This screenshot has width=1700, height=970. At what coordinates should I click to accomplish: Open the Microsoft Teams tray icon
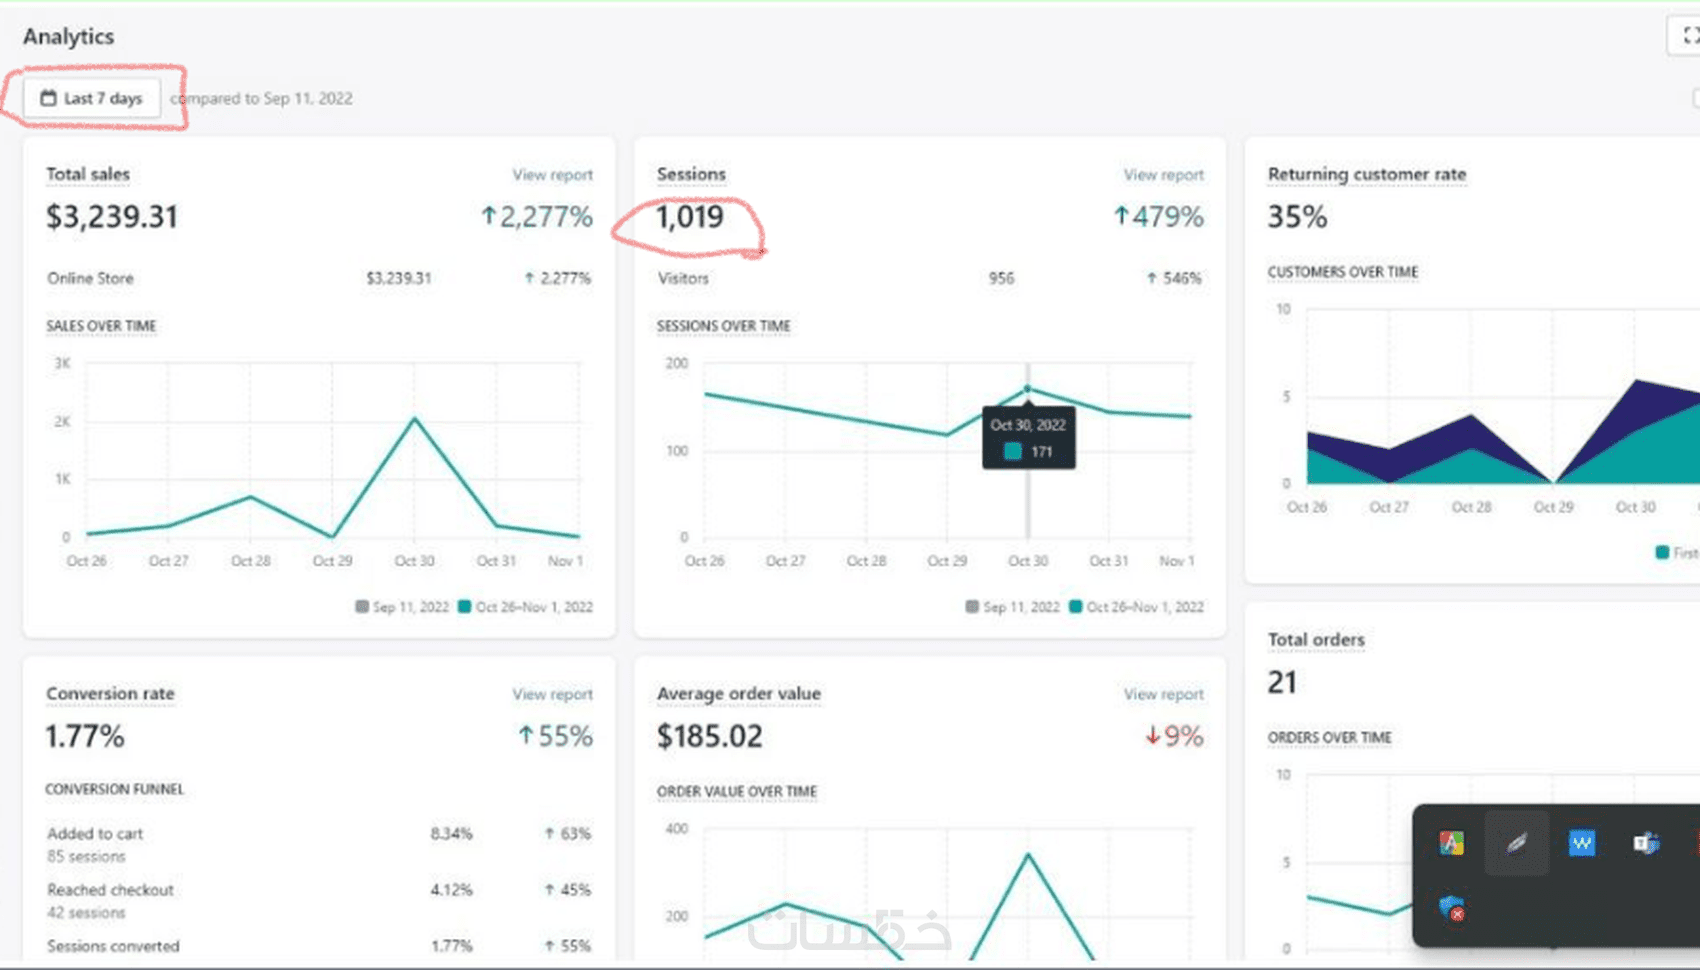[x=1646, y=843]
